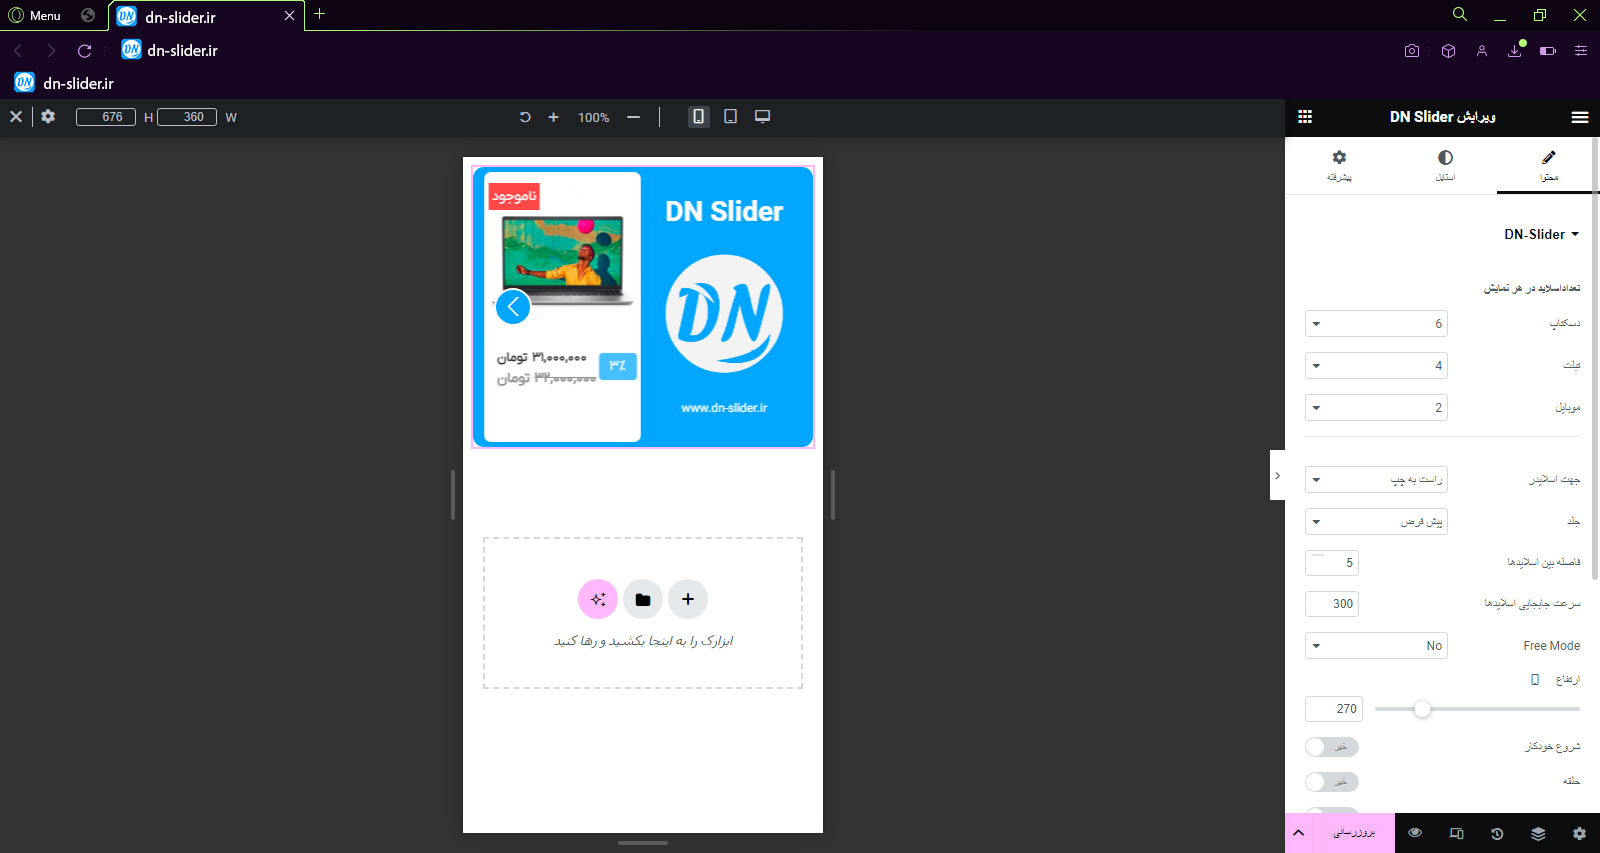1600x853 pixels.
Task: Toggle responsive mode icon in footer
Action: 1456,833
